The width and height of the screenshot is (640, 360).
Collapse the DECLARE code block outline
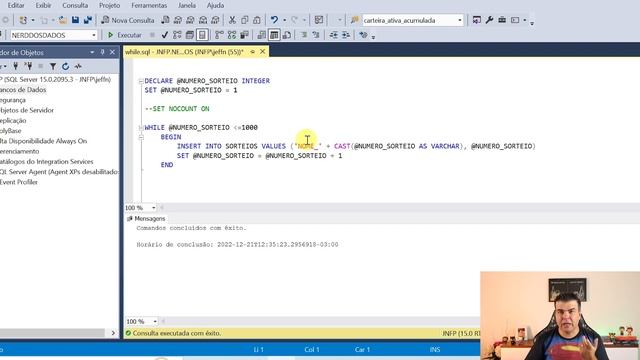(x=141, y=81)
